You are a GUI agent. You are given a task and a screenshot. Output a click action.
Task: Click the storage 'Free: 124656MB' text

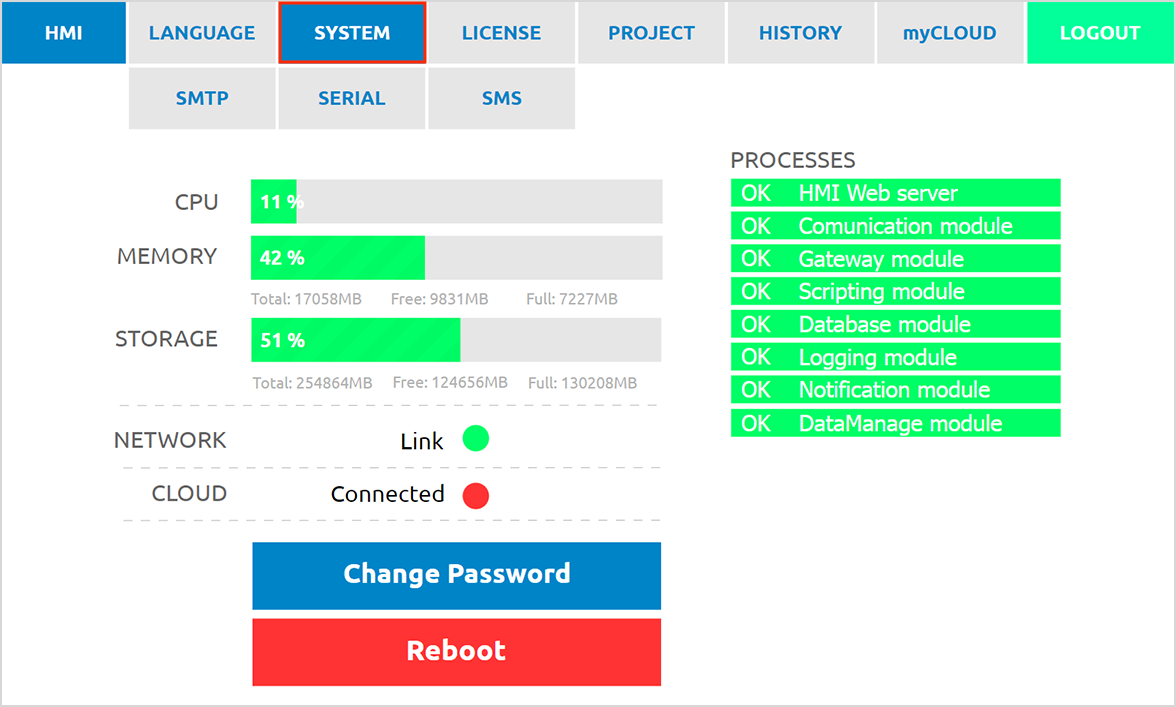(450, 383)
